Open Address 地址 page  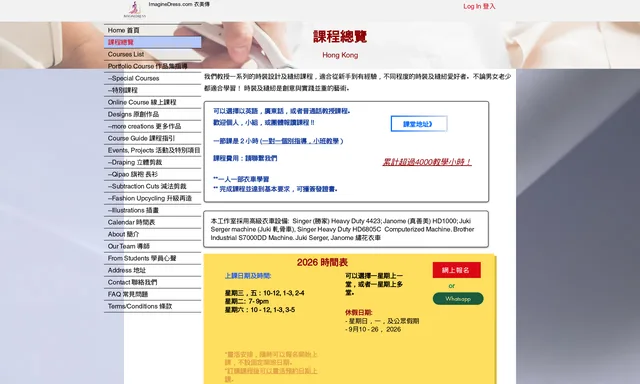[x=152, y=271]
